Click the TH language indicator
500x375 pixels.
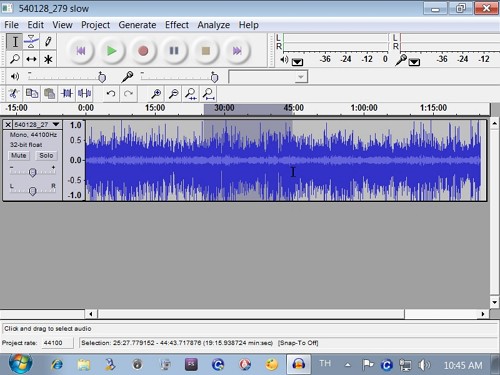(325, 363)
